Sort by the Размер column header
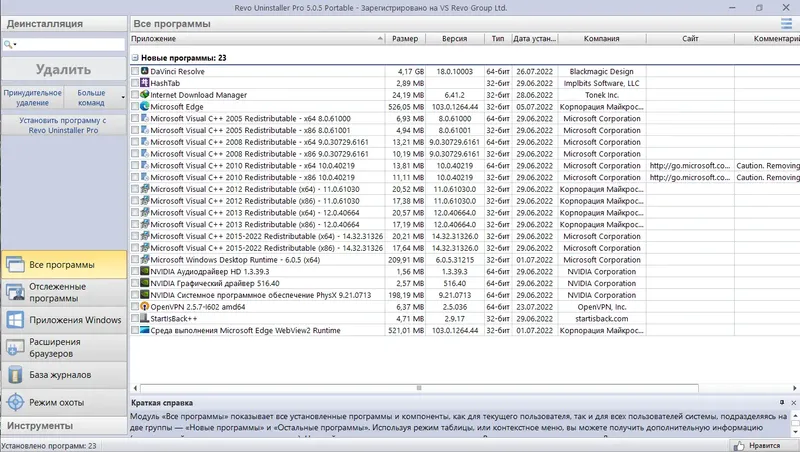The height and width of the screenshot is (452, 800). point(405,39)
